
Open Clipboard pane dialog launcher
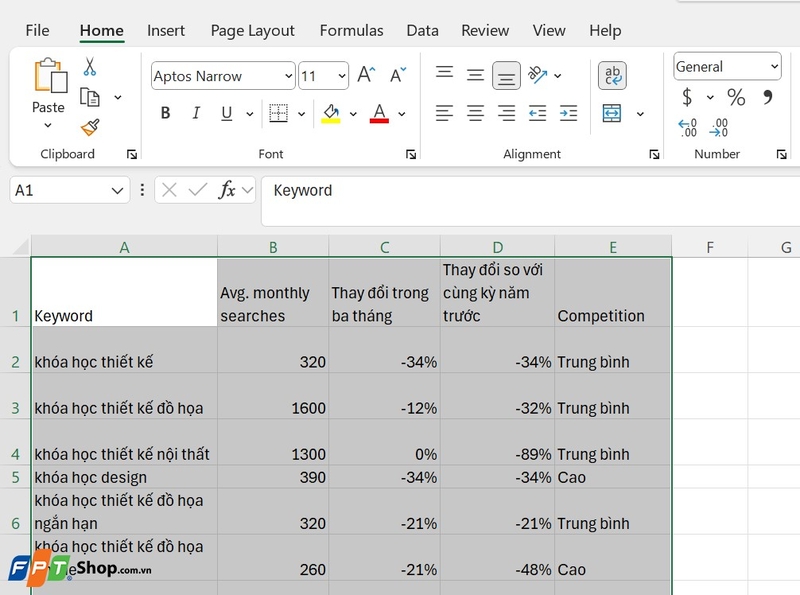[x=132, y=154]
